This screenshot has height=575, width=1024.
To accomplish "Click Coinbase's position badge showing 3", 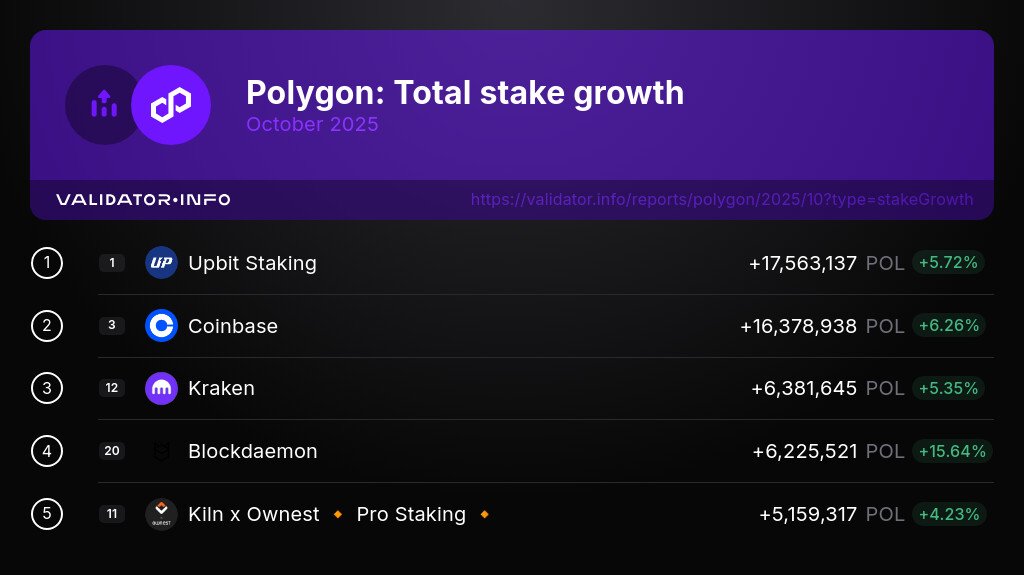I will [x=112, y=326].
